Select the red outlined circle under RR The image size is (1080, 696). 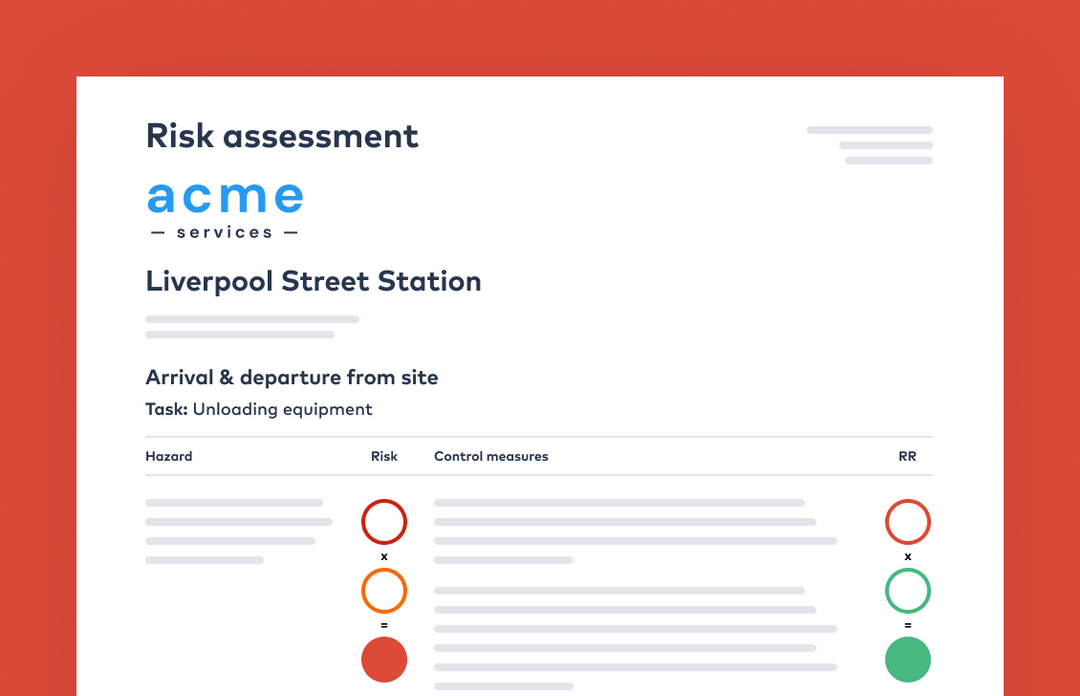click(x=908, y=522)
